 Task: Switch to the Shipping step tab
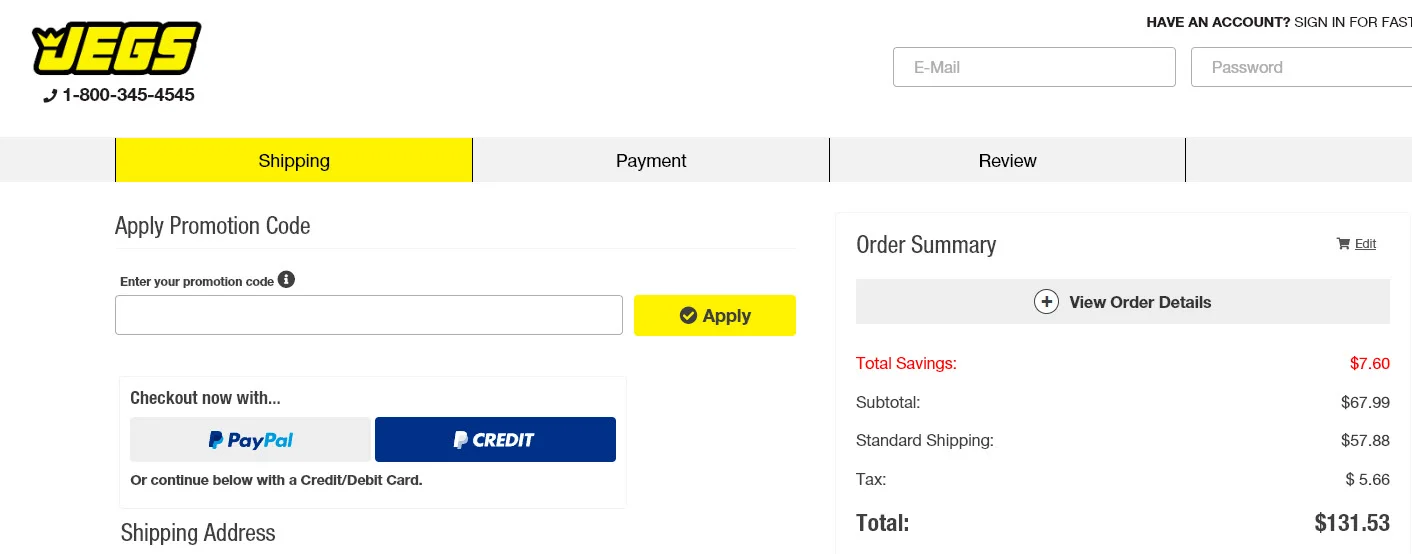[294, 161]
